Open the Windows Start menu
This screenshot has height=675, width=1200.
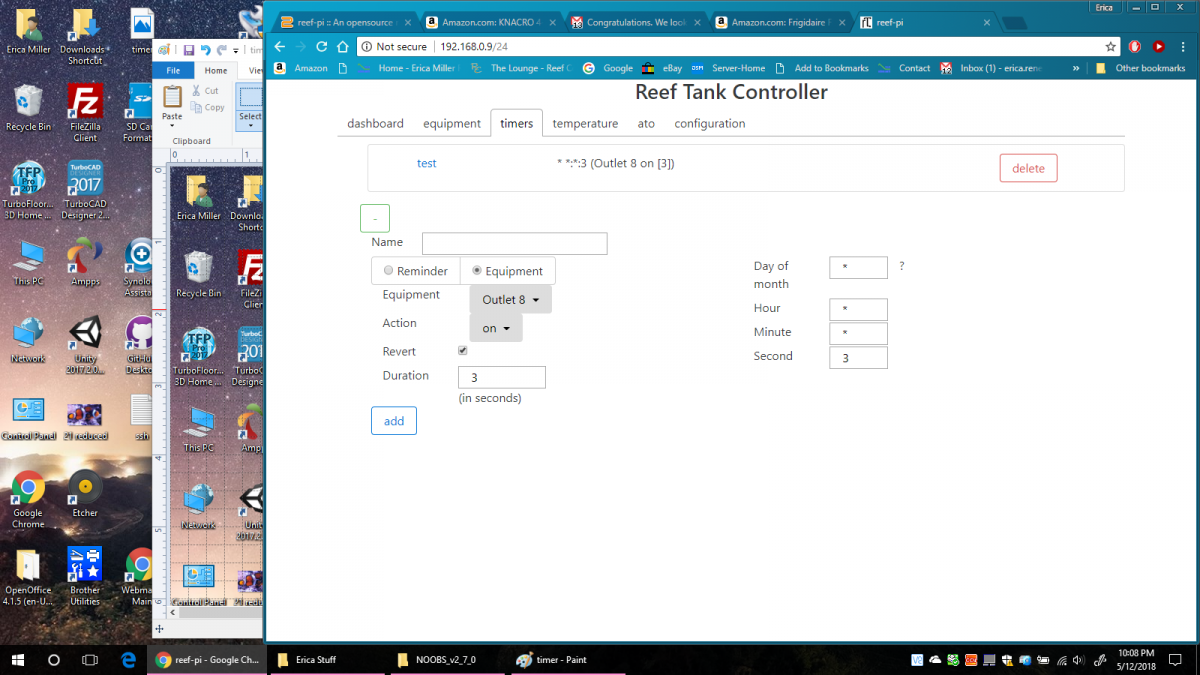pyautogui.click(x=18, y=660)
